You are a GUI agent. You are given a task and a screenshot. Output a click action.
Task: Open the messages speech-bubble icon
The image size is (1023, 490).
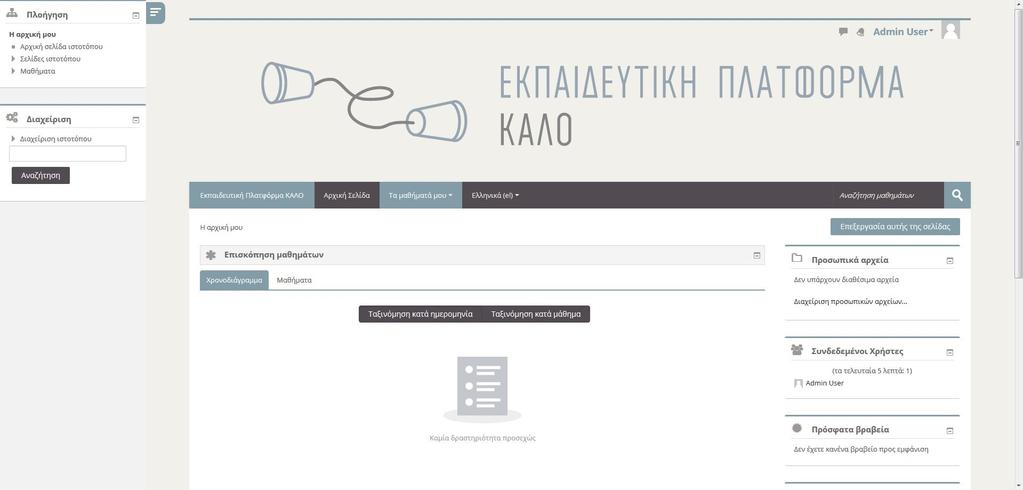coord(843,31)
